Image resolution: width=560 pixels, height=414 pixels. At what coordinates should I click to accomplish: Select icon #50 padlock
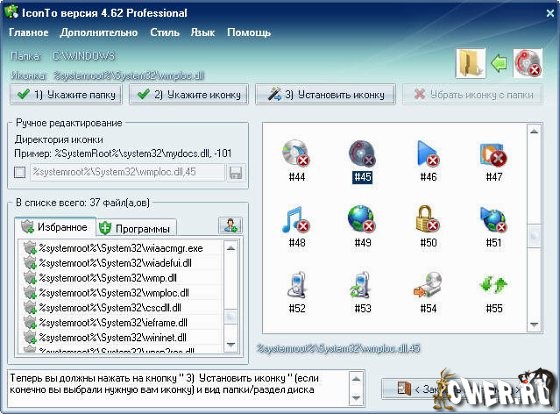tap(428, 219)
